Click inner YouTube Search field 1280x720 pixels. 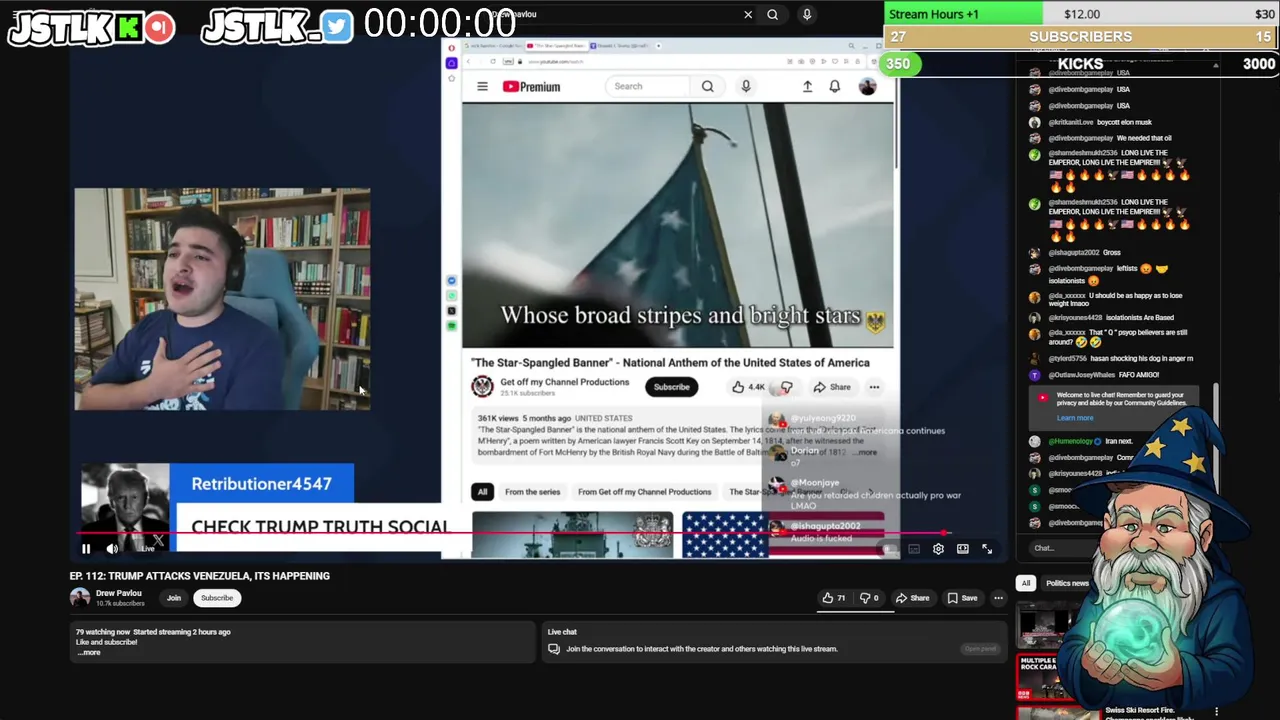pos(650,86)
